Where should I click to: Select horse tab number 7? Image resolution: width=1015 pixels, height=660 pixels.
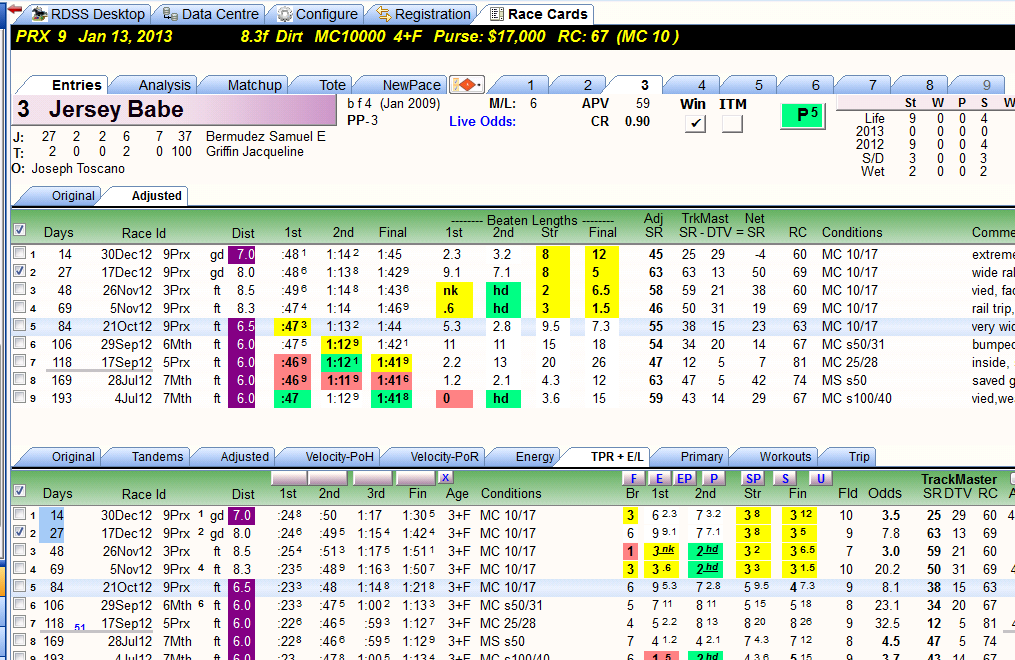(x=872, y=85)
